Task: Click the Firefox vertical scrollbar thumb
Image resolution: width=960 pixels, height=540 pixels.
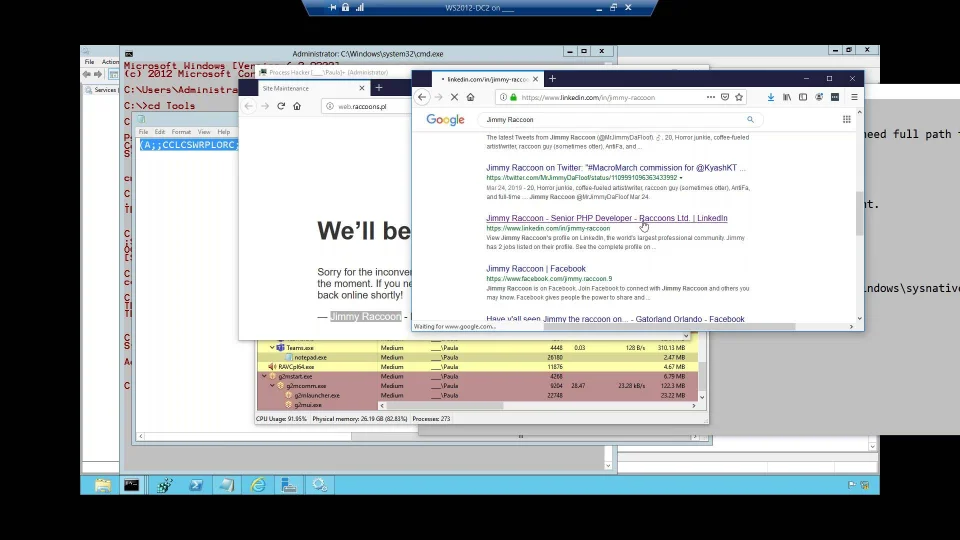Action: click(859, 214)
